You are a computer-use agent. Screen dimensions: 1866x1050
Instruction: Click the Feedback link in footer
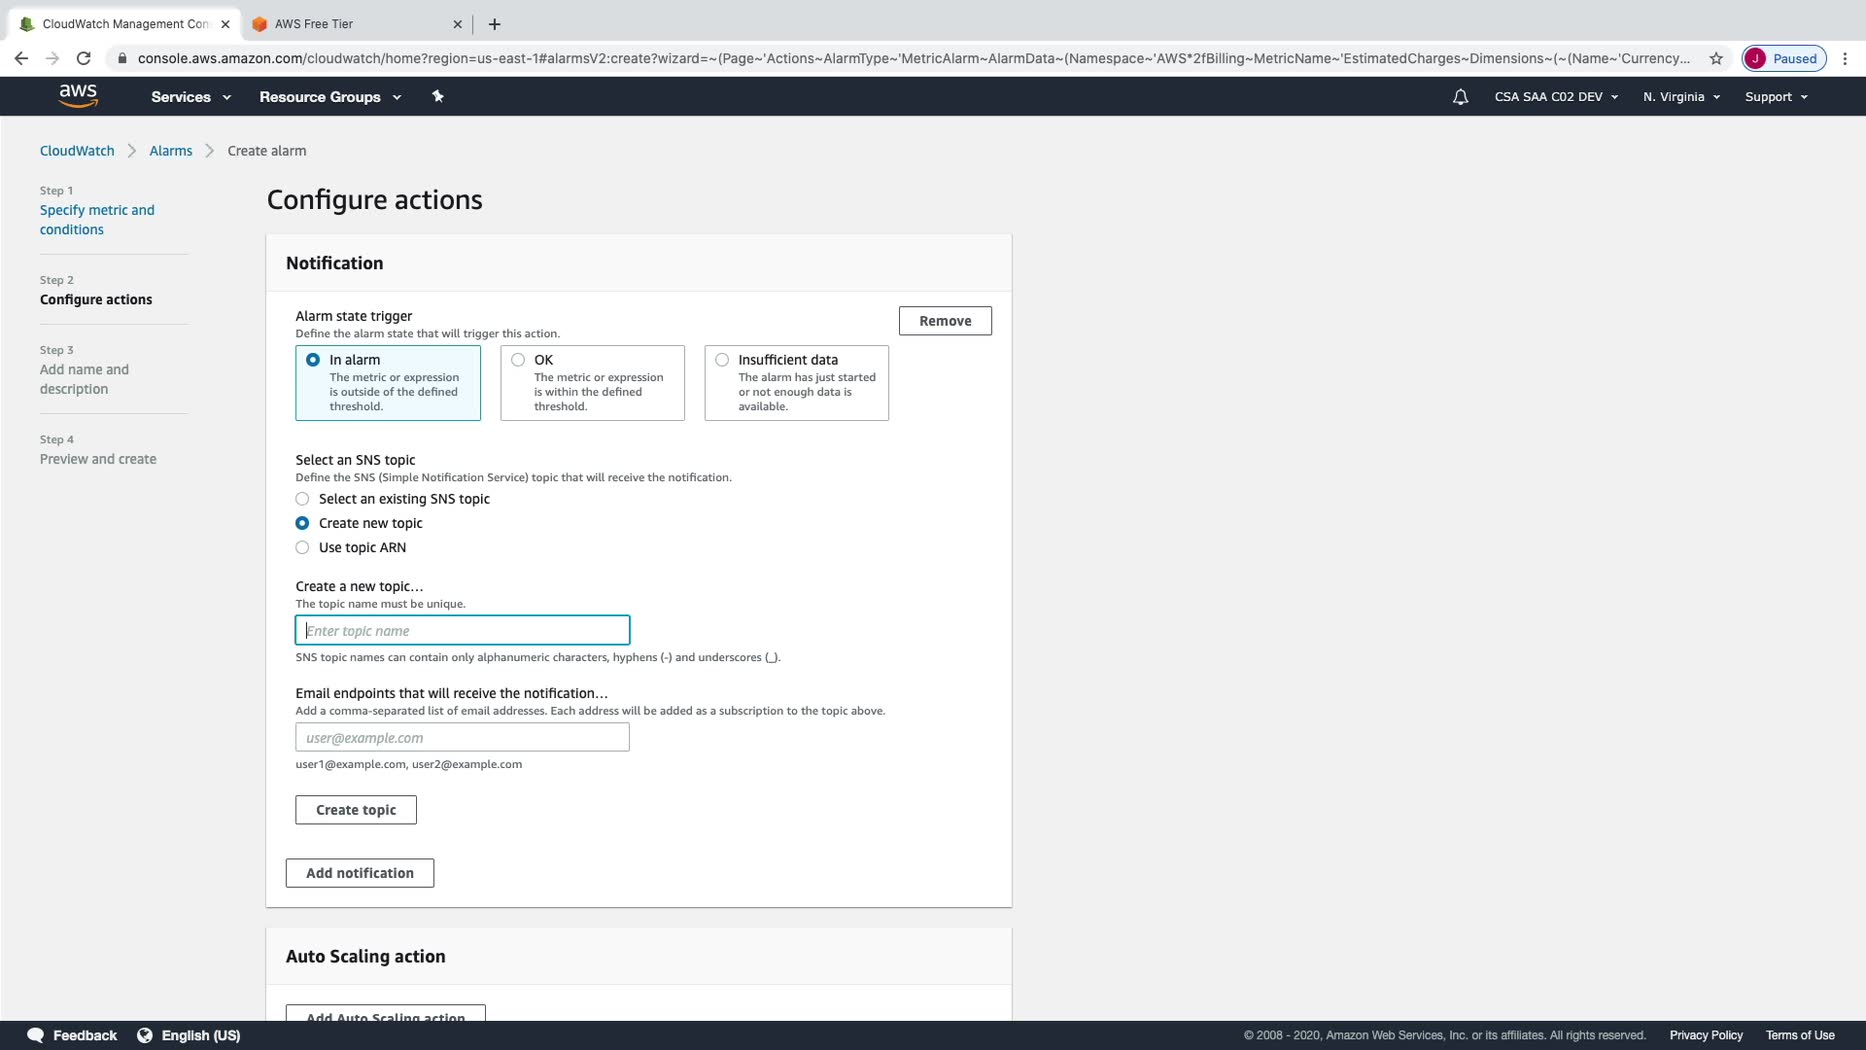click(85, 1035)
